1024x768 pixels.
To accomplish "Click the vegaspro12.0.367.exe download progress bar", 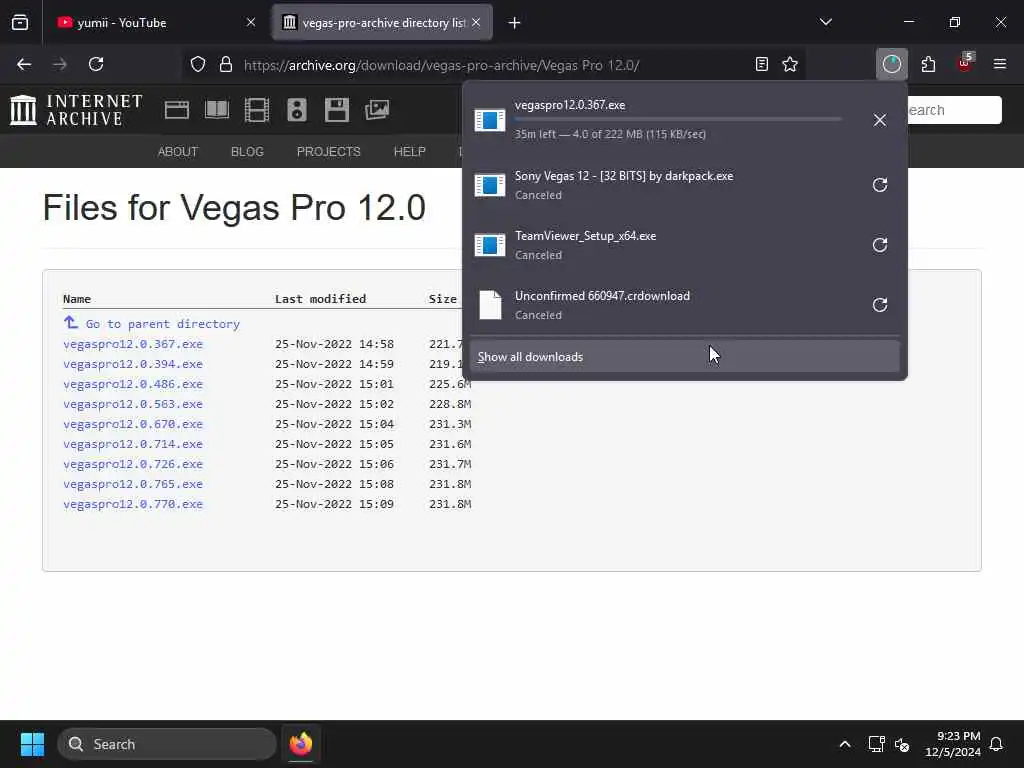I will point(678,120).
